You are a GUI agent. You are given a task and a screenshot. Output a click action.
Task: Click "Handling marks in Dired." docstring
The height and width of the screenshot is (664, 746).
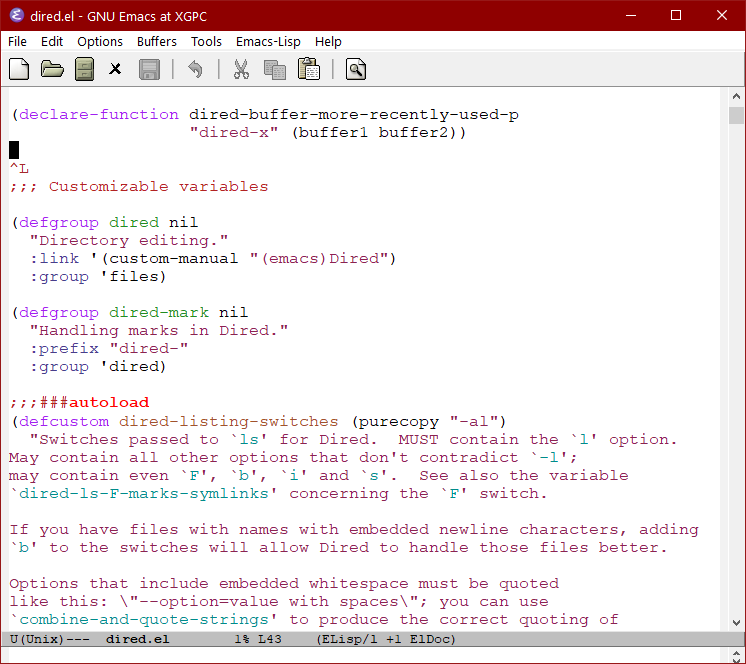[159, 331]
